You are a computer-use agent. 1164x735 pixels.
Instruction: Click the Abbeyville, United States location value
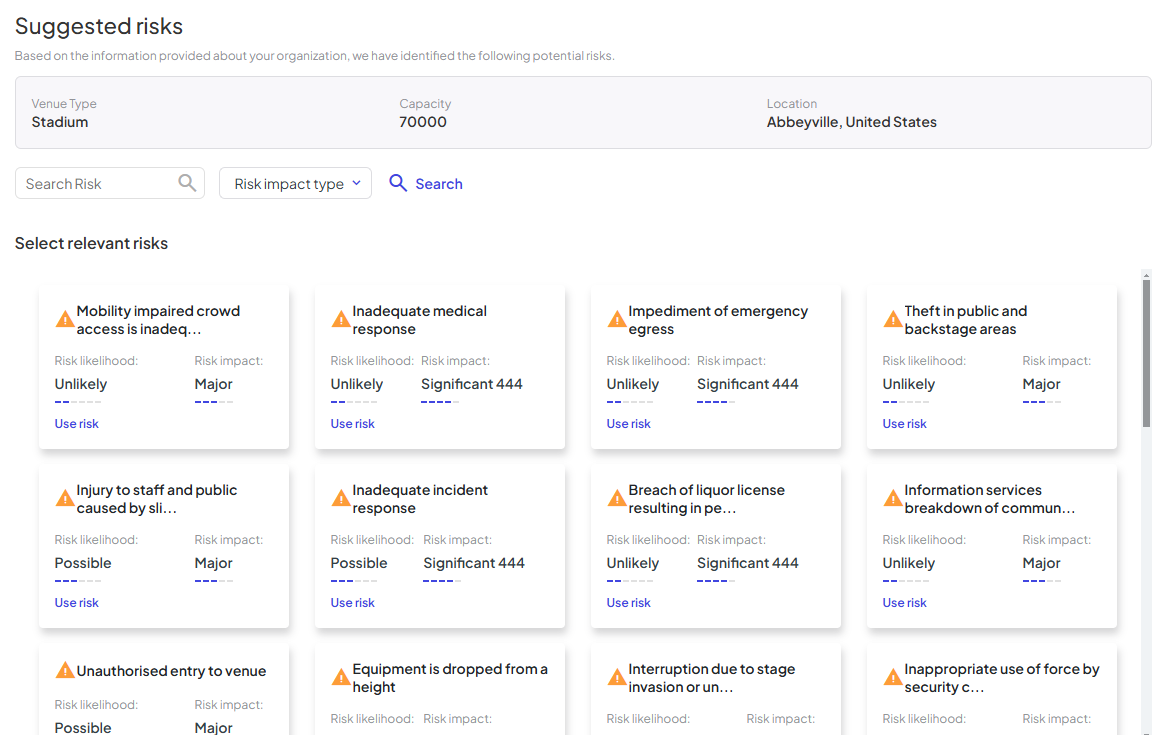click(851, 122)
